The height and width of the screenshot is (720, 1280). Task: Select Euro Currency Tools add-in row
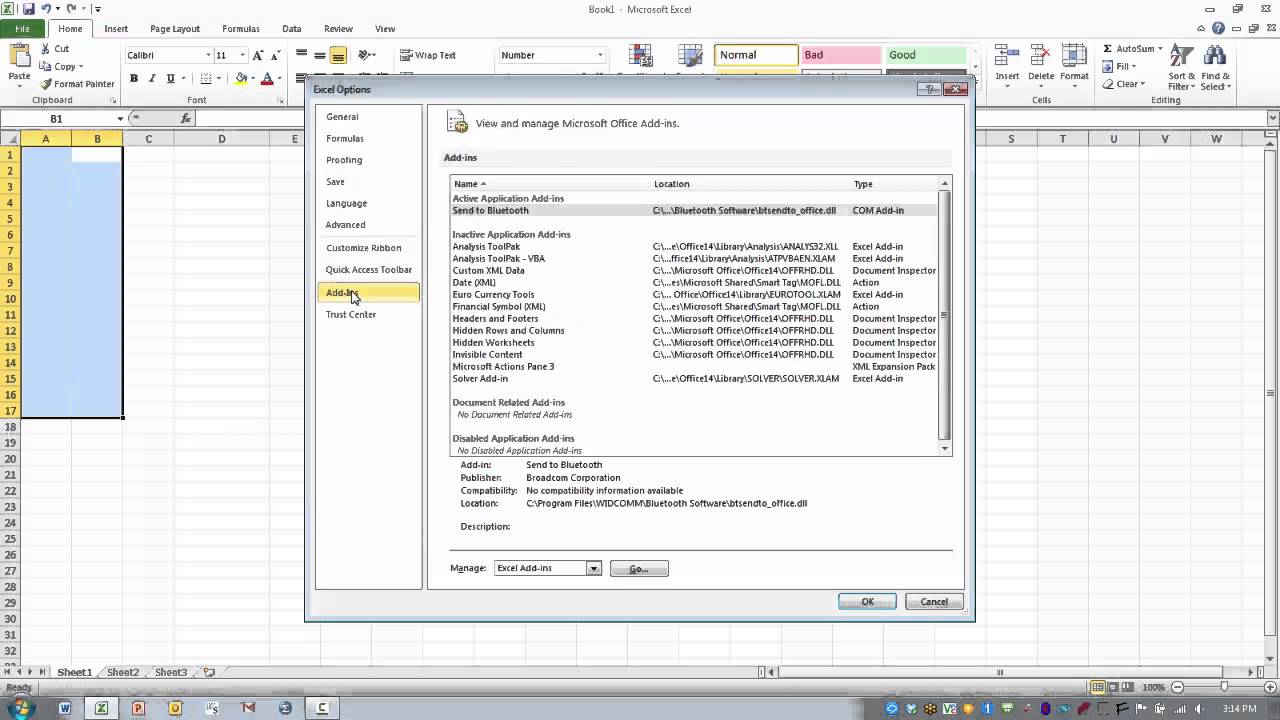pos(694,295)
